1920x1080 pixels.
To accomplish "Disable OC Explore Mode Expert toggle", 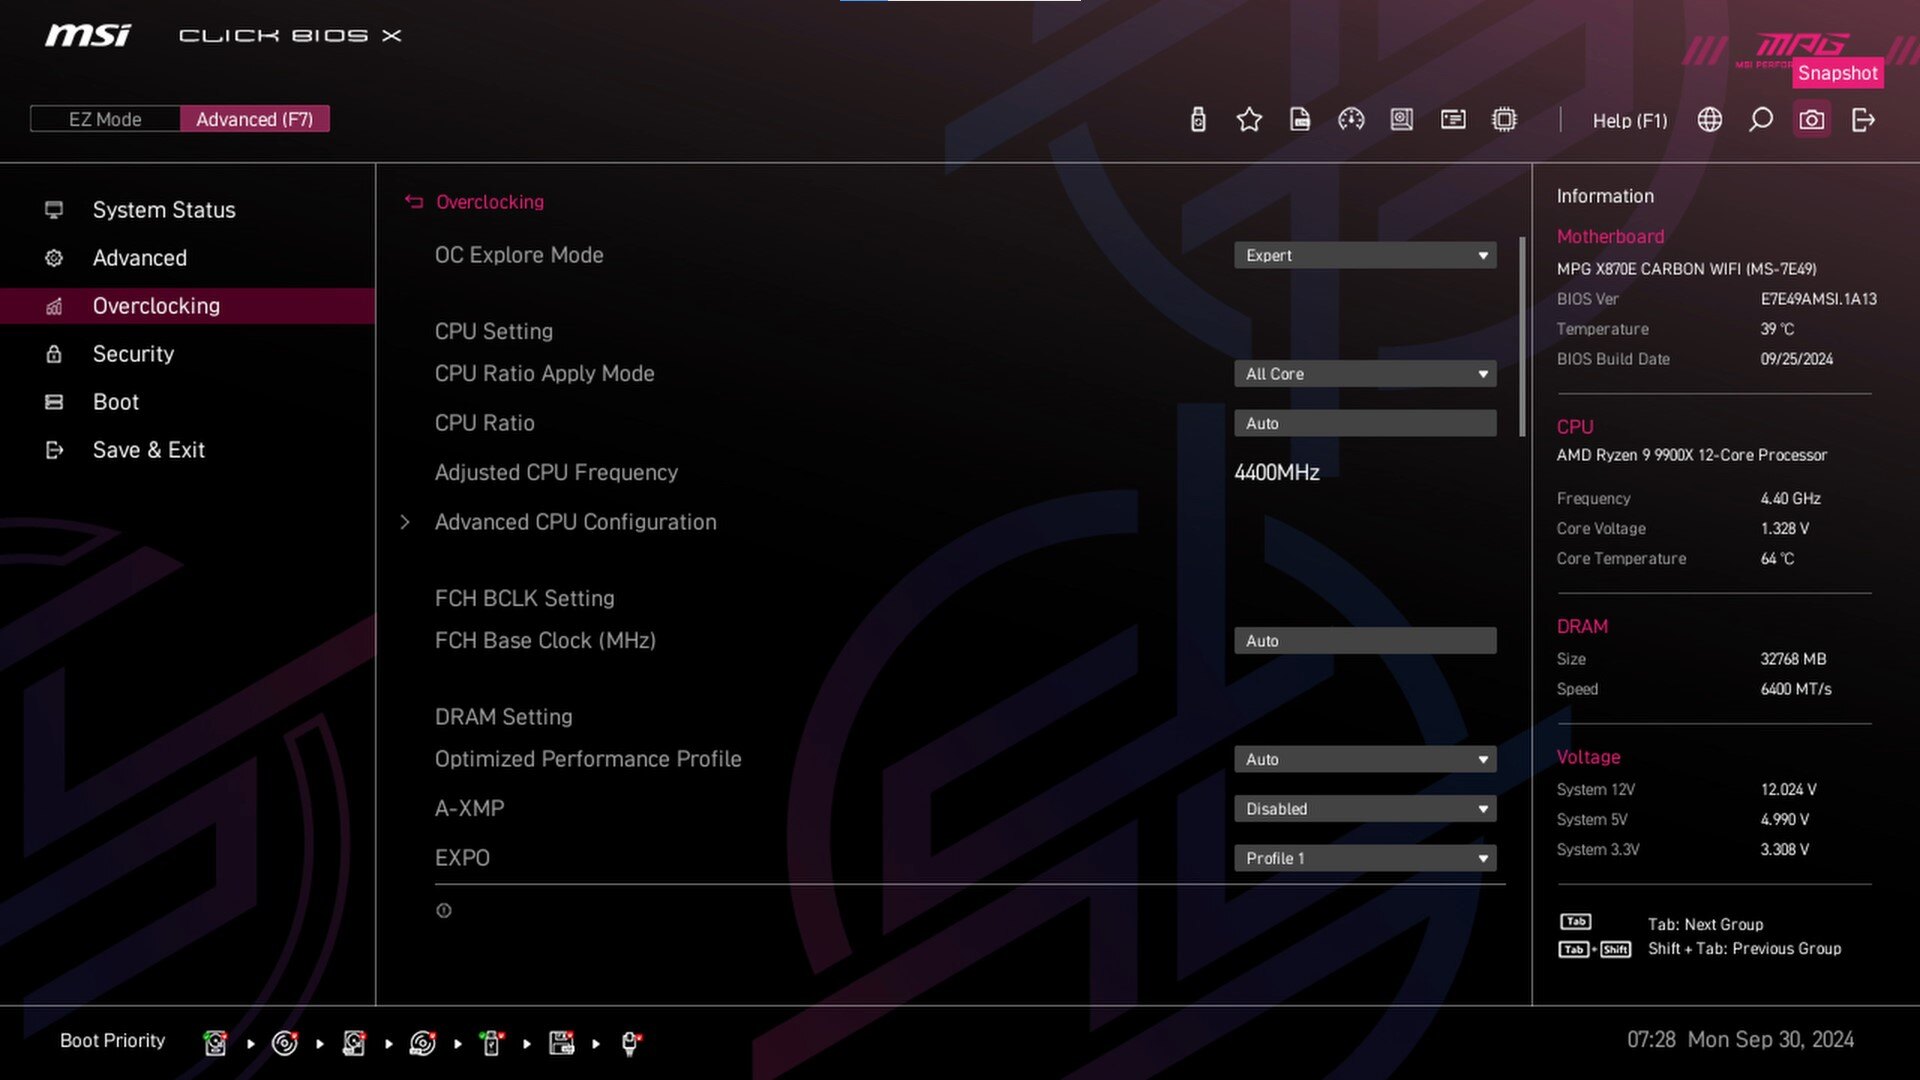I will 1364,255.
